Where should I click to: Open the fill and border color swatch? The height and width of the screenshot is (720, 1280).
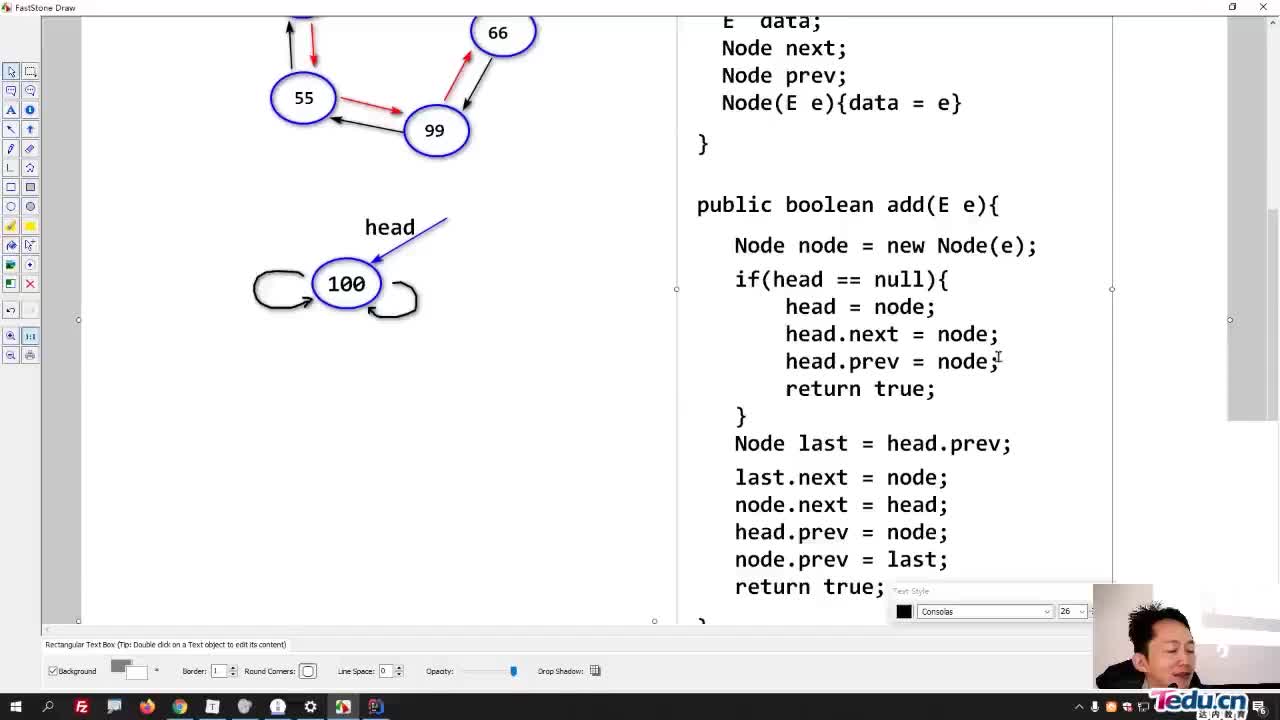[129, 669]
